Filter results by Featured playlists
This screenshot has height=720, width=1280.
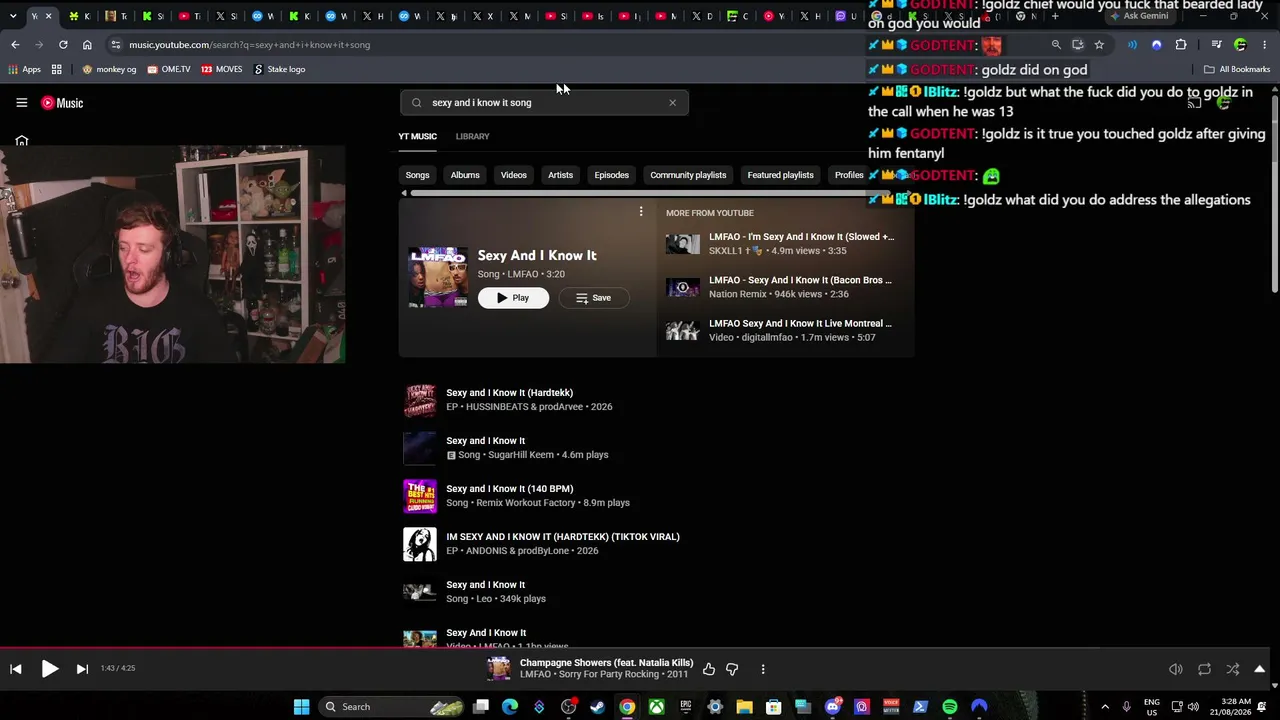780,175
